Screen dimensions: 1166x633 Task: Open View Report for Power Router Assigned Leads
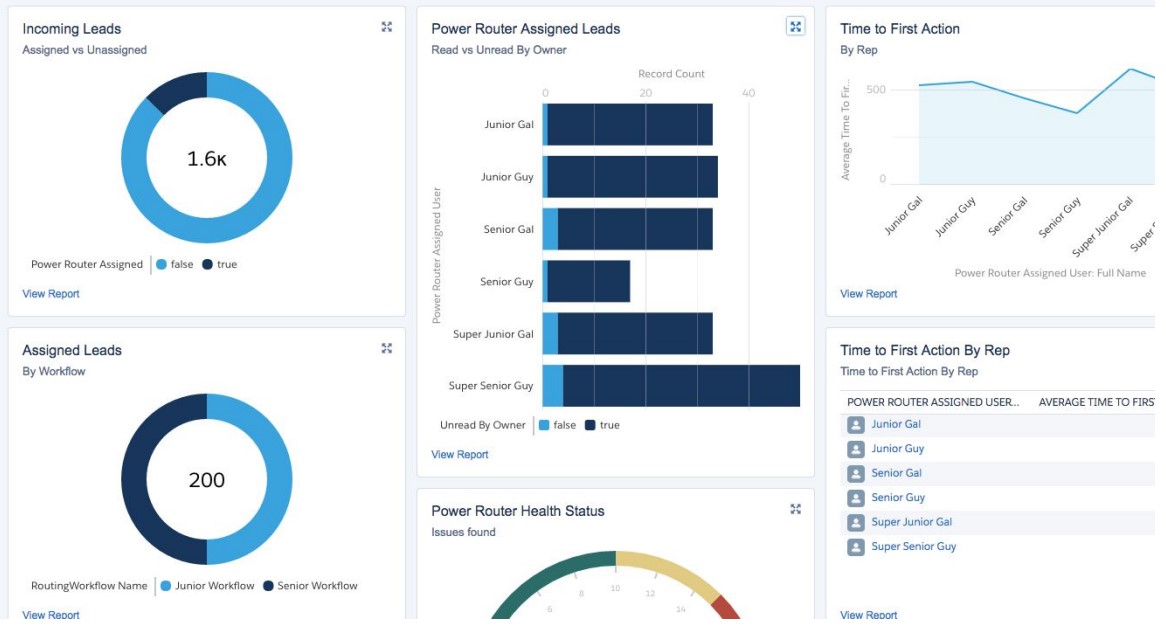[460, 454]
